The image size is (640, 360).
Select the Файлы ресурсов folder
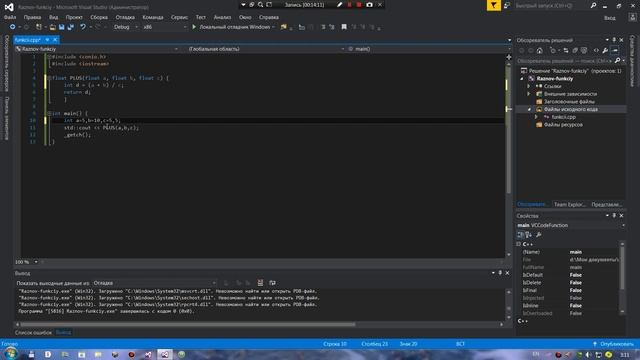563,125
